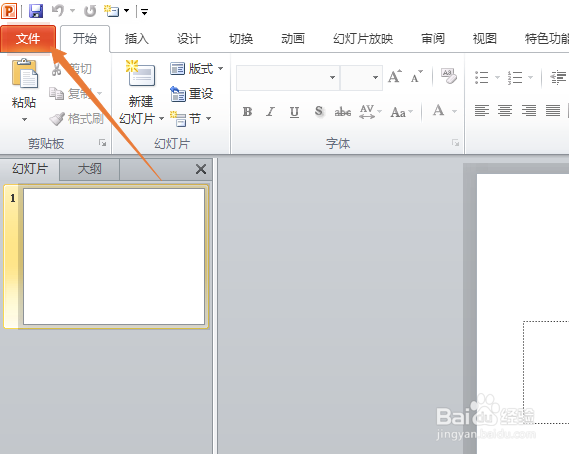Expand the 粘贴 paste options arrow
Viewport: 569px width, 454px height.
click(24, 119)
